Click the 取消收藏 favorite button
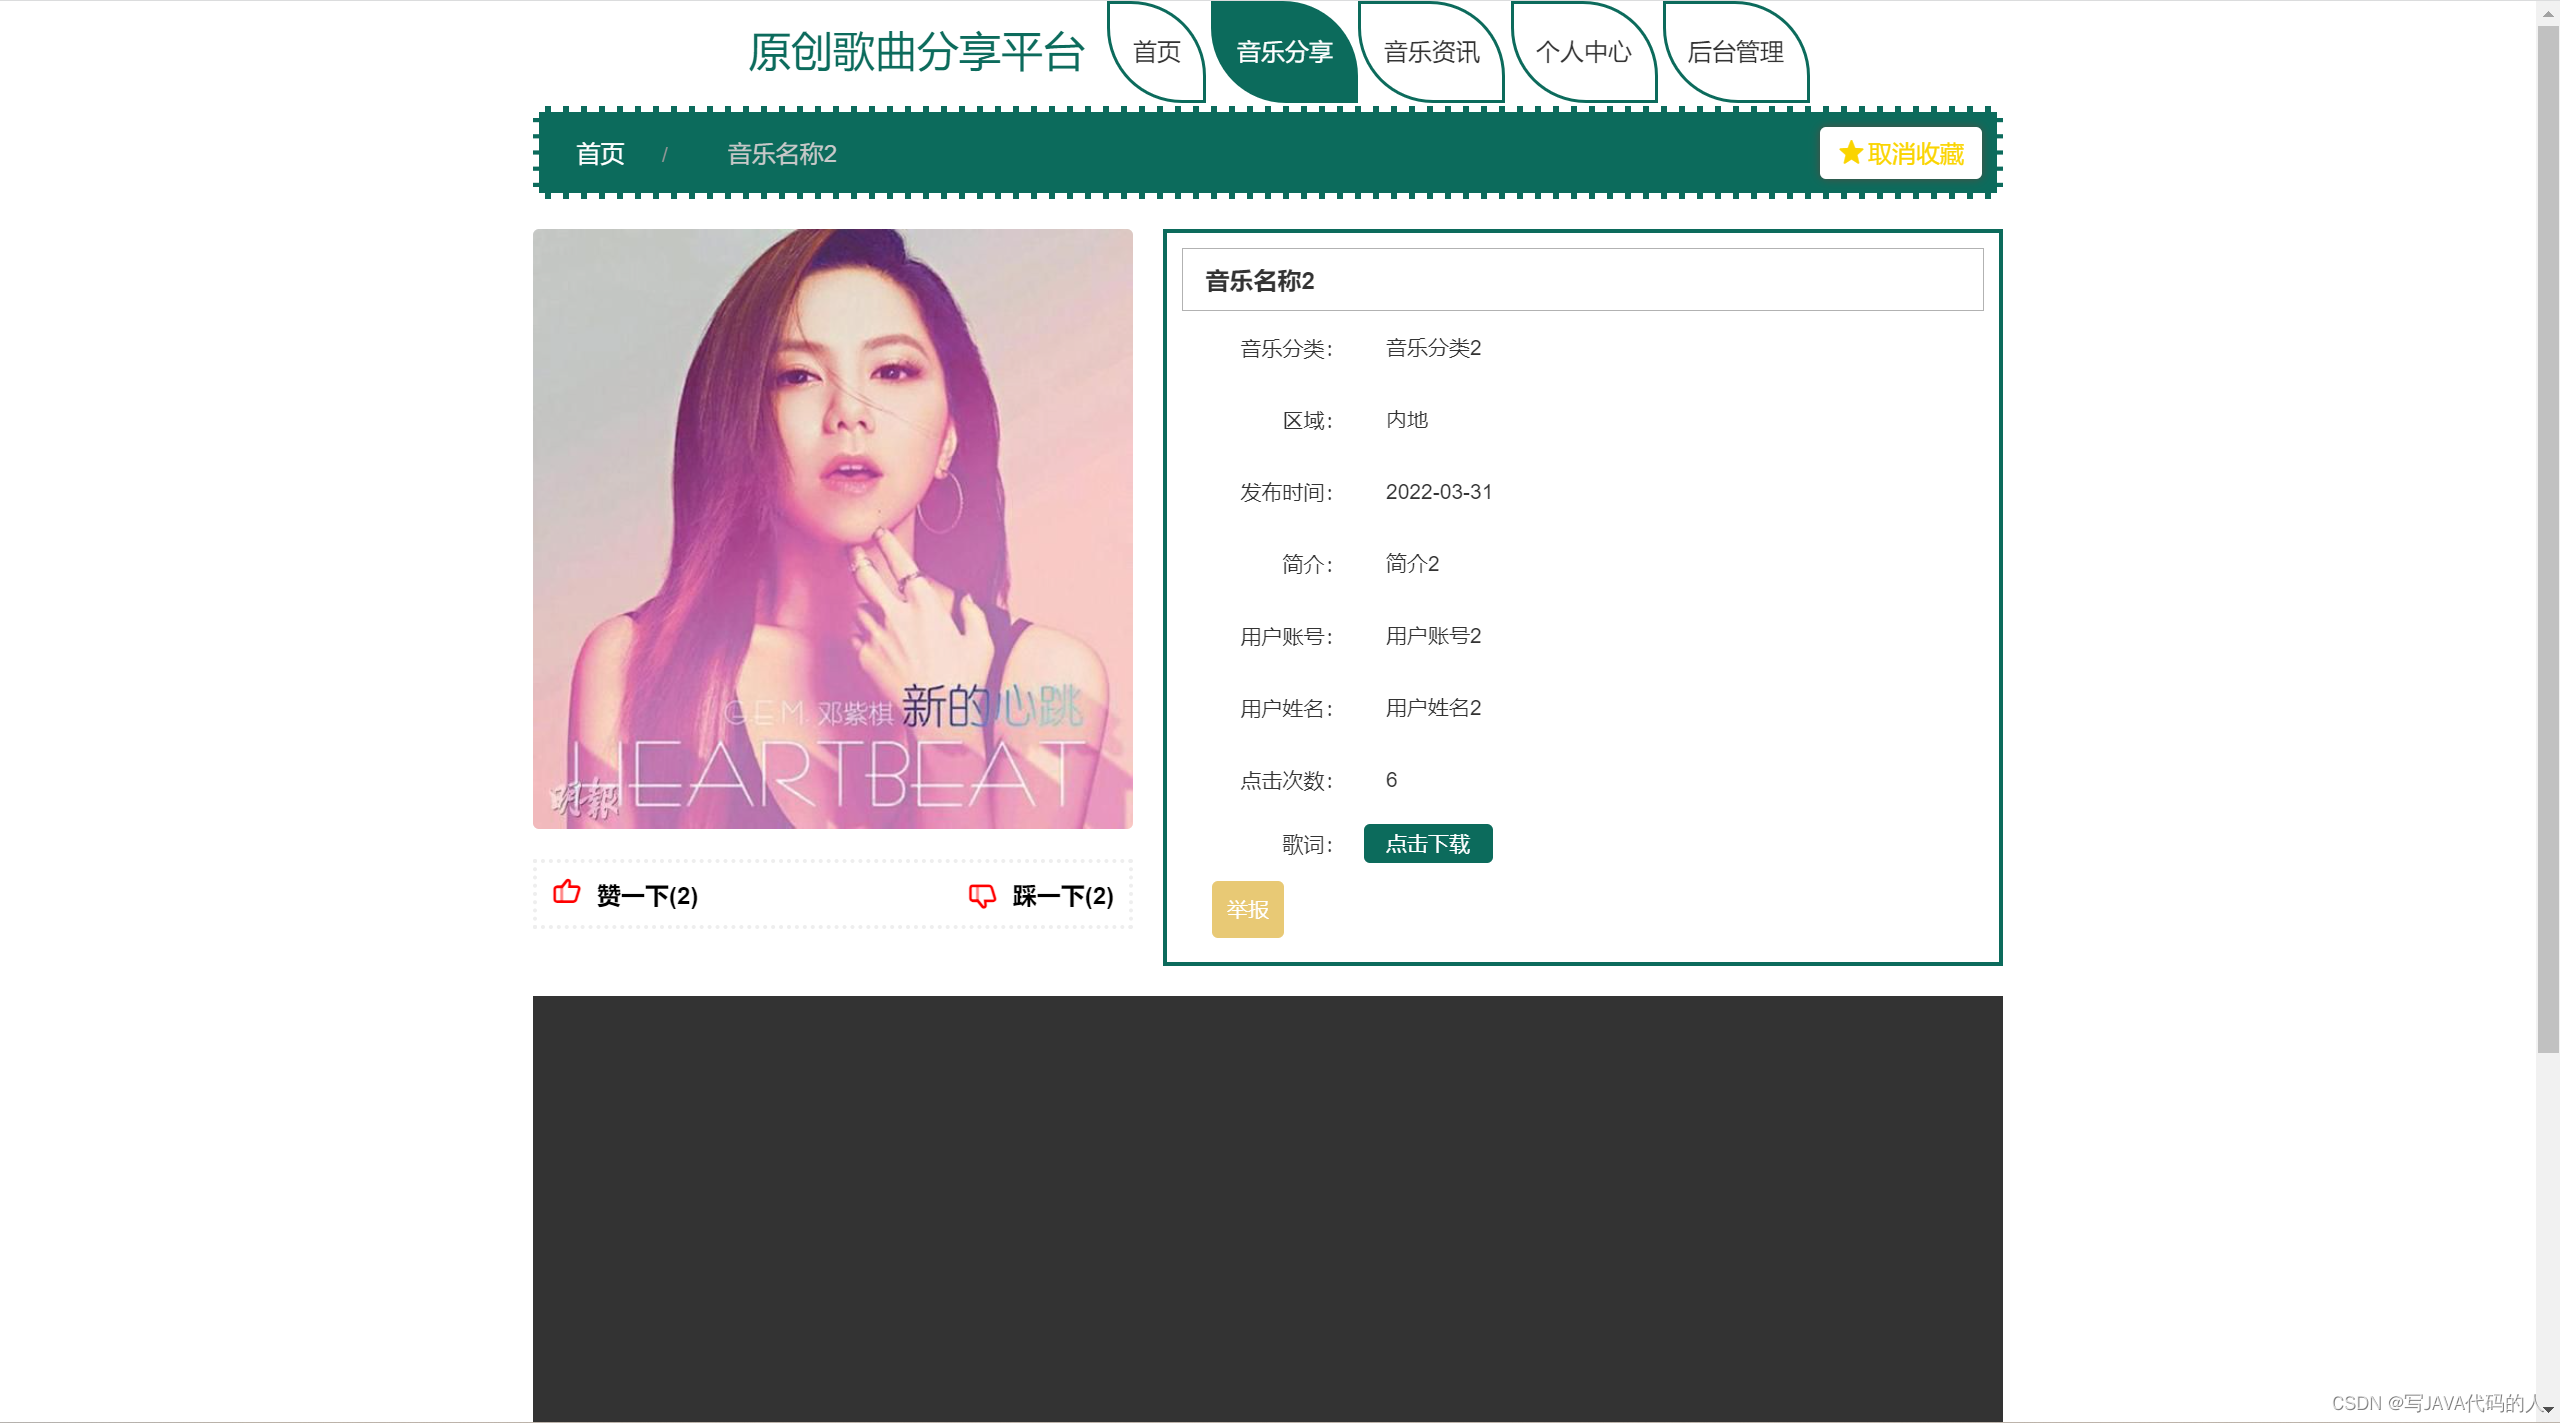Screen dimensions: 2560x1423 (x=1901, y=153)
